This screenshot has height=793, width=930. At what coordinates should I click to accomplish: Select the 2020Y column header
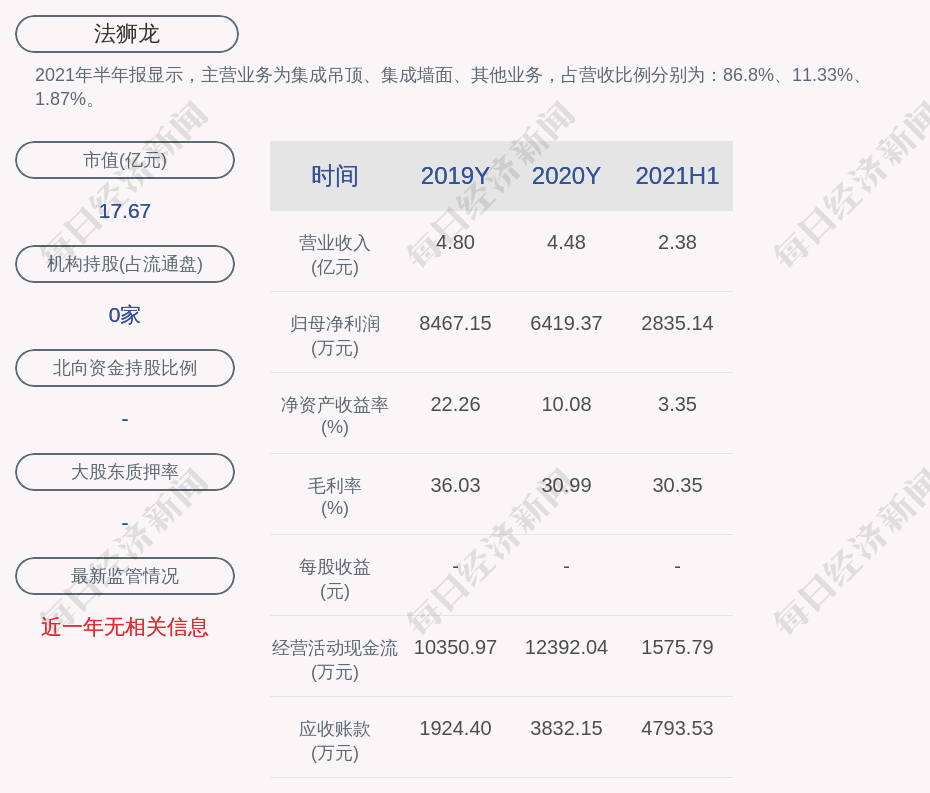[566, 176]
